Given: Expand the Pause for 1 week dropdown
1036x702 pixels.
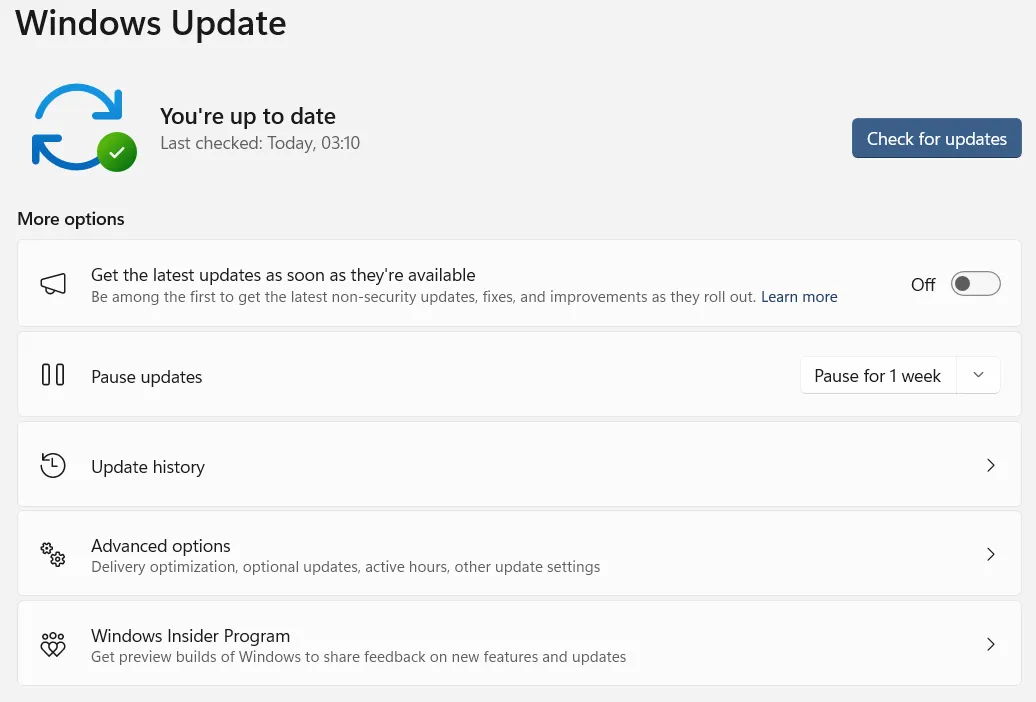Looking at the screenshot, I should (978, 375).
